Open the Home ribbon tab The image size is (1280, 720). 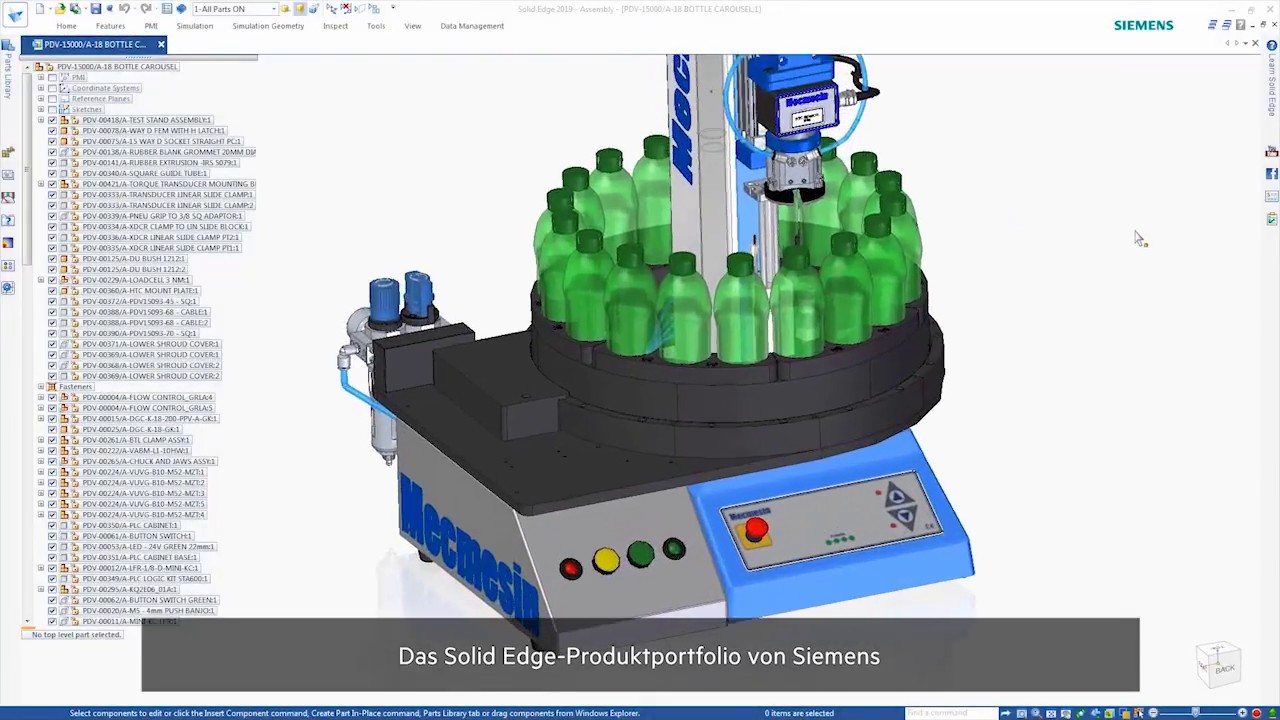[x=66, y=26]
